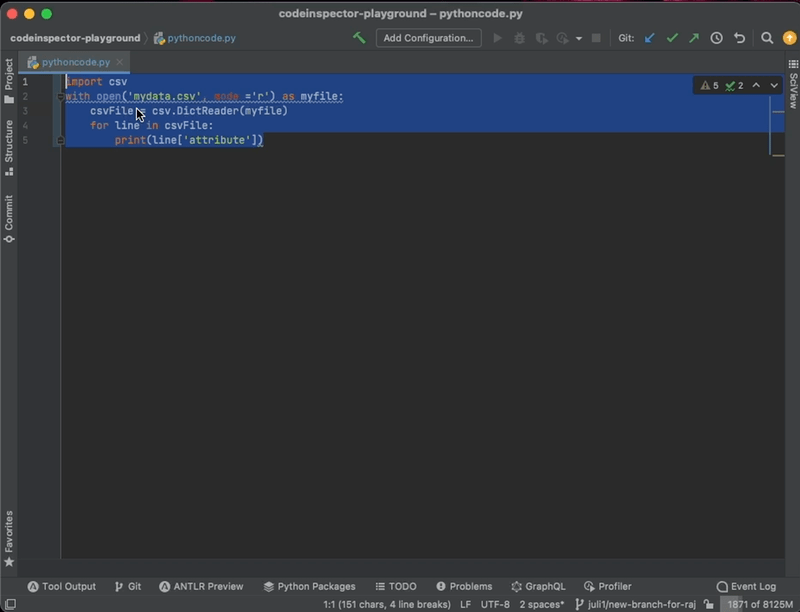Open the run configuration dropdown arrow
Screen dimensions: 800x612
[578, 39]
